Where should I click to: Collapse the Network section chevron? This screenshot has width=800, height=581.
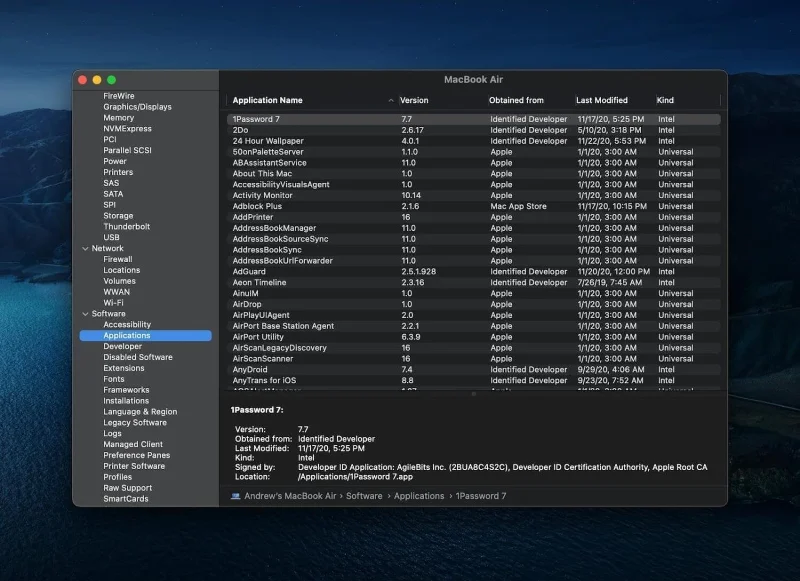pos(85,248)
